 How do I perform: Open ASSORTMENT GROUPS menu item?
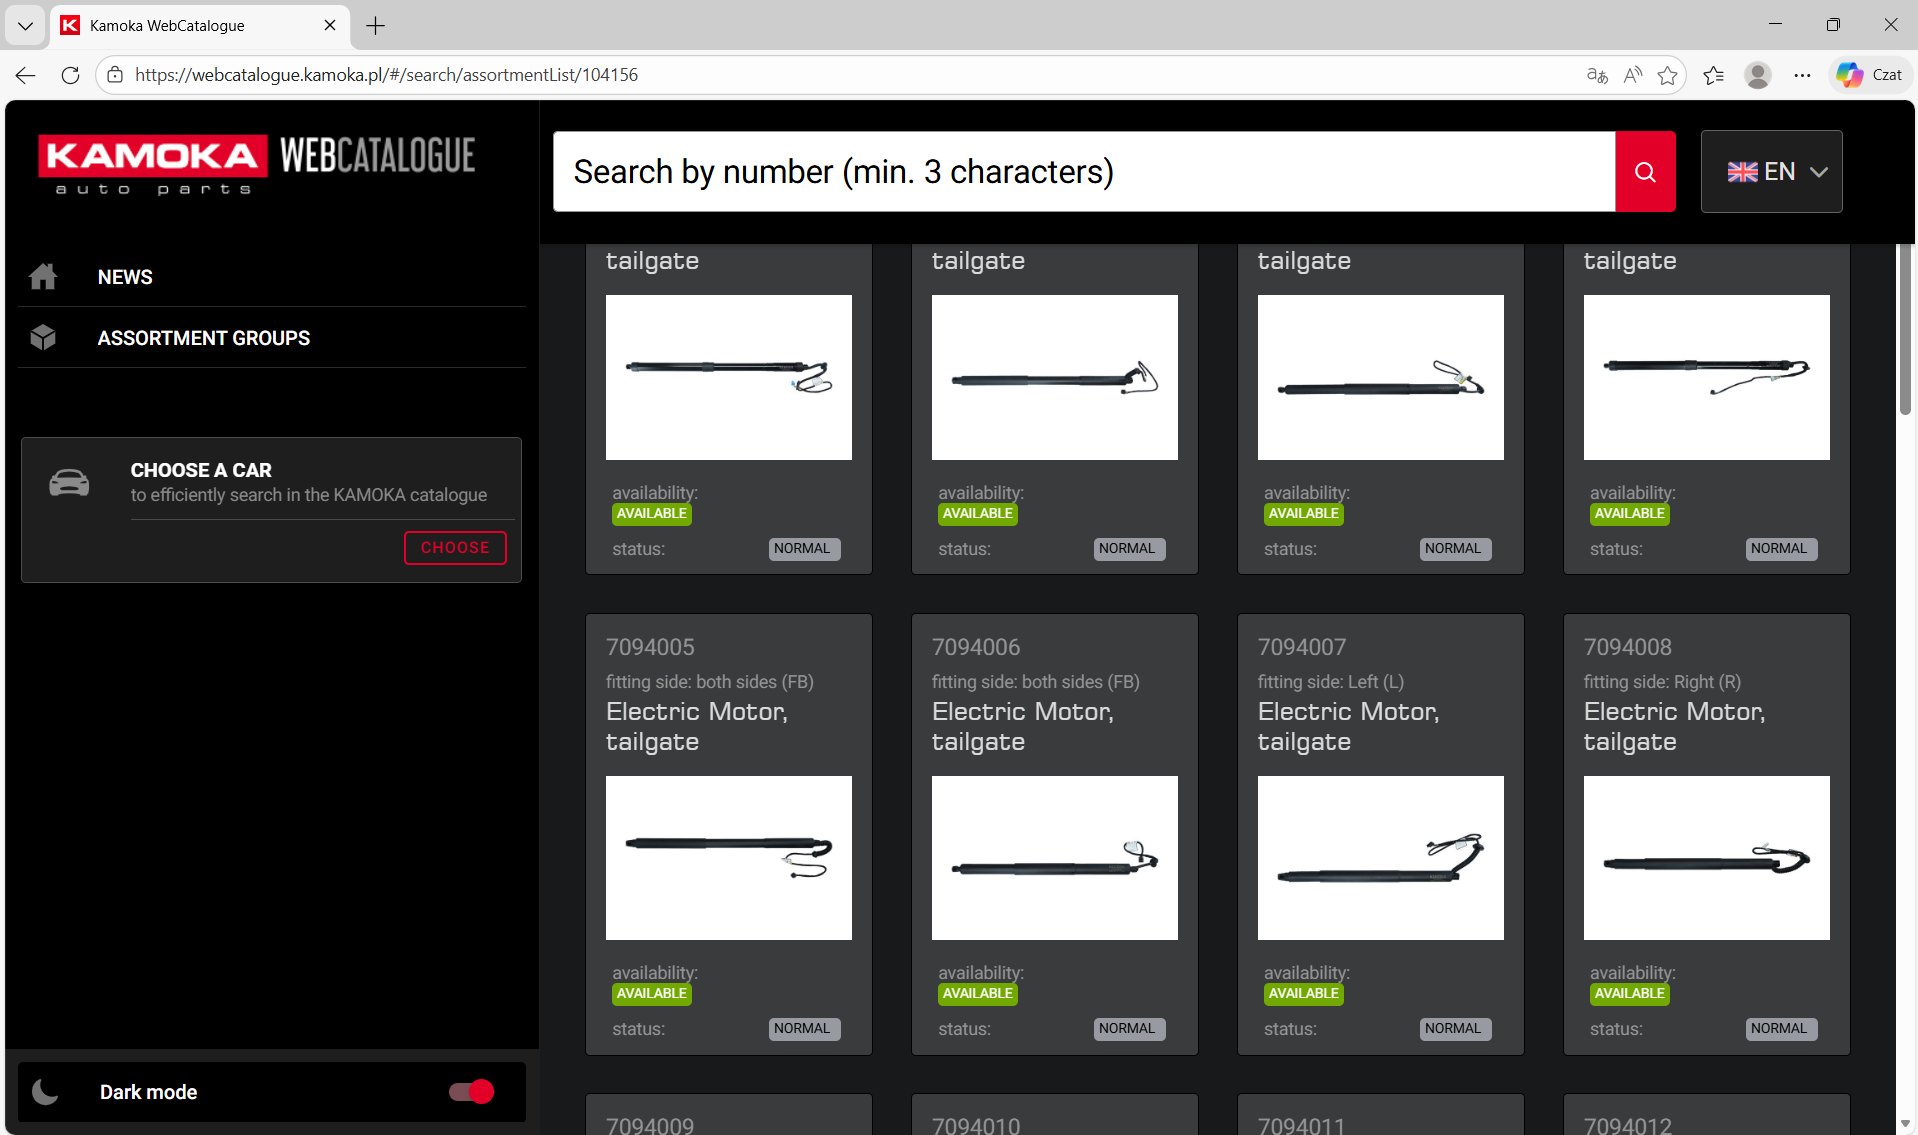pos(204,338)
